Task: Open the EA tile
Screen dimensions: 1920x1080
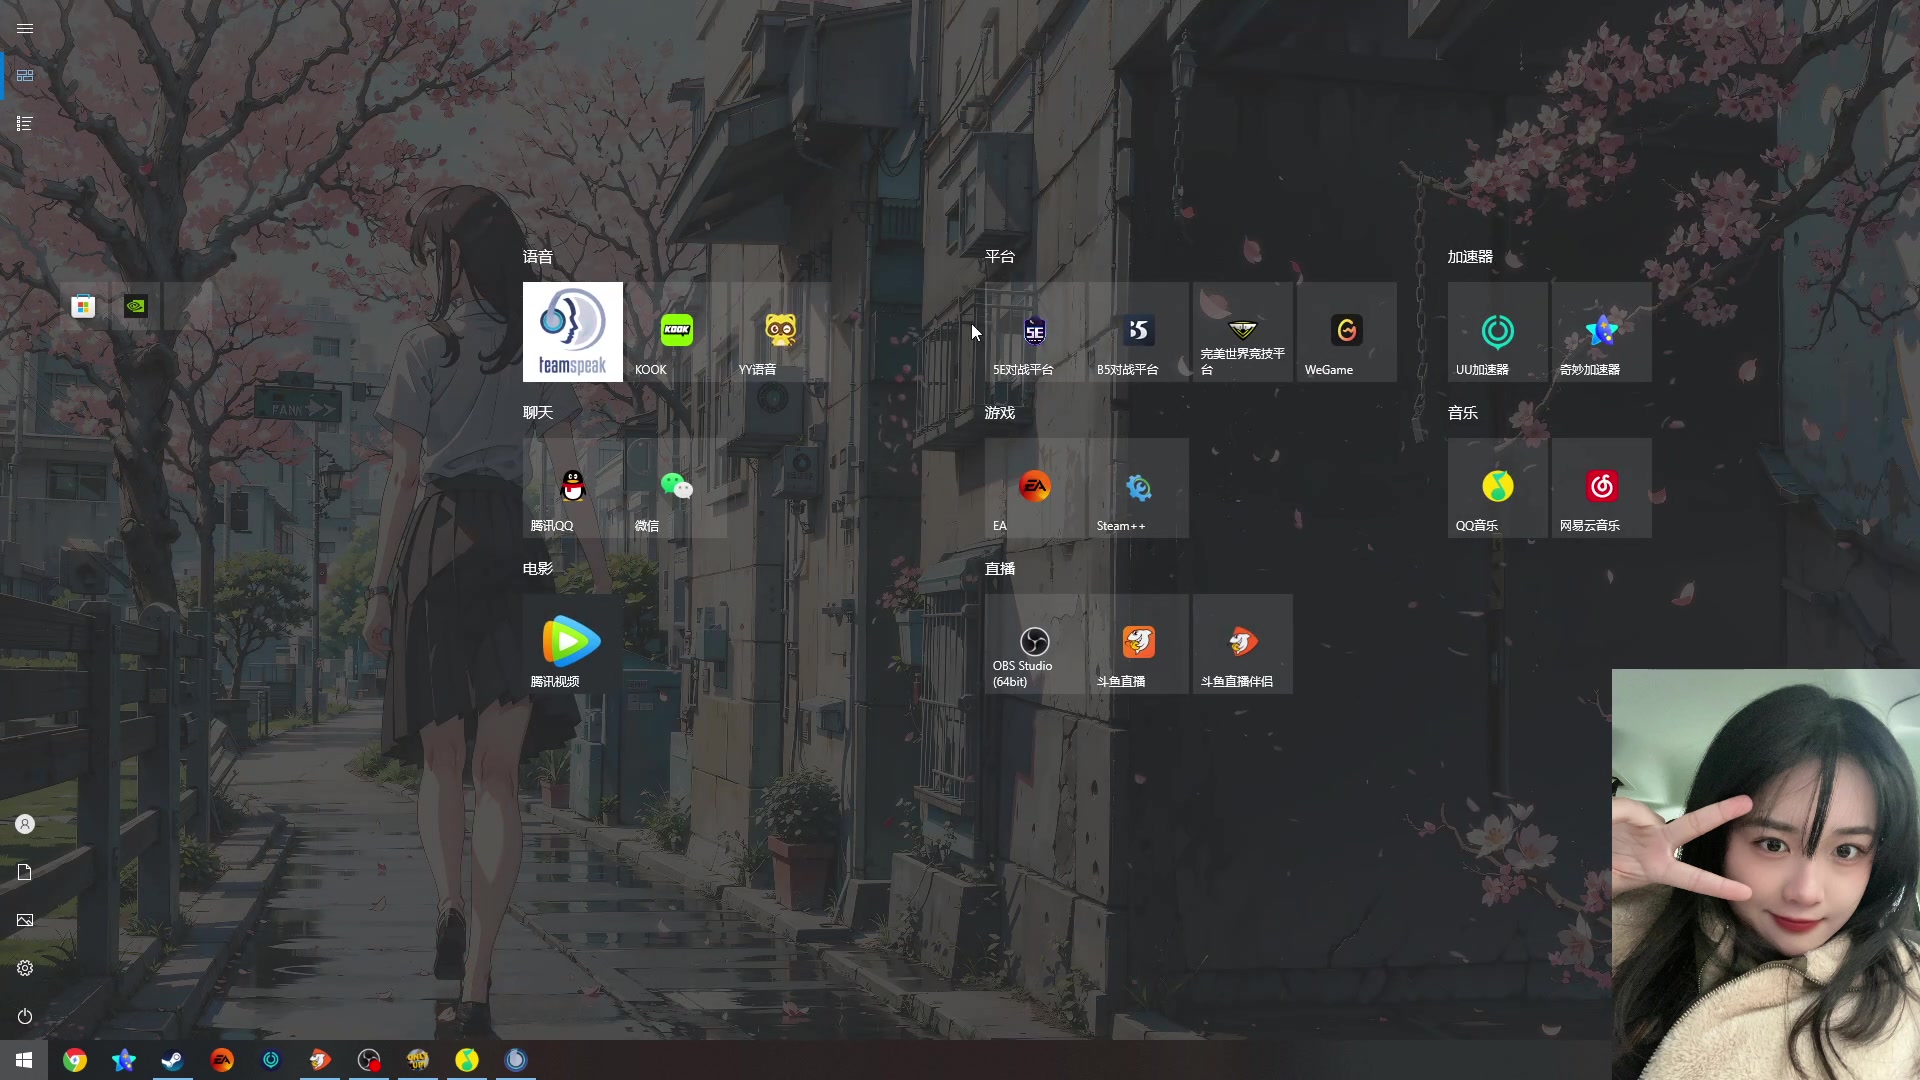Action: [1035, 488]
